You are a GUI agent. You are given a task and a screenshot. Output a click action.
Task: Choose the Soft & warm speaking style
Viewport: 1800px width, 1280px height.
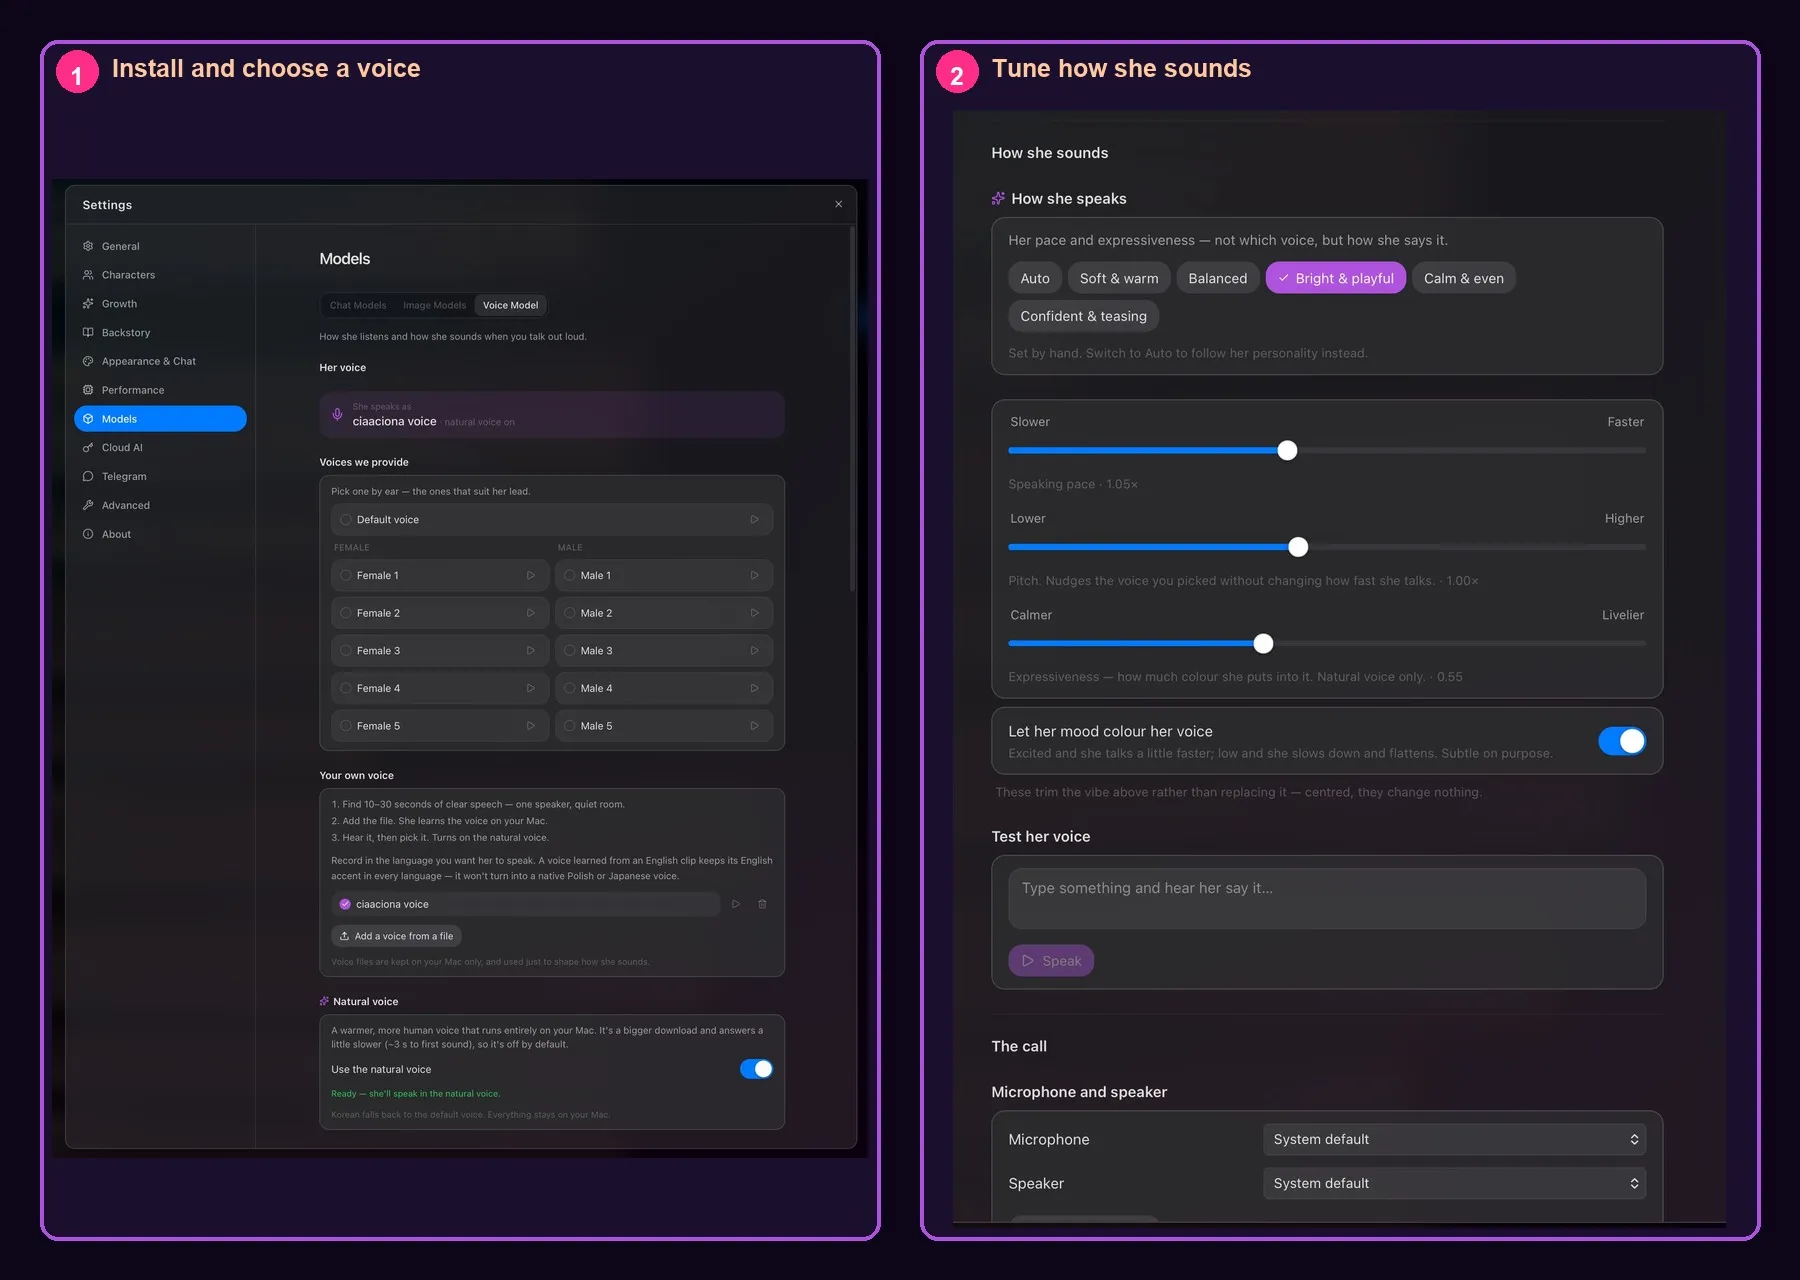1119,279
